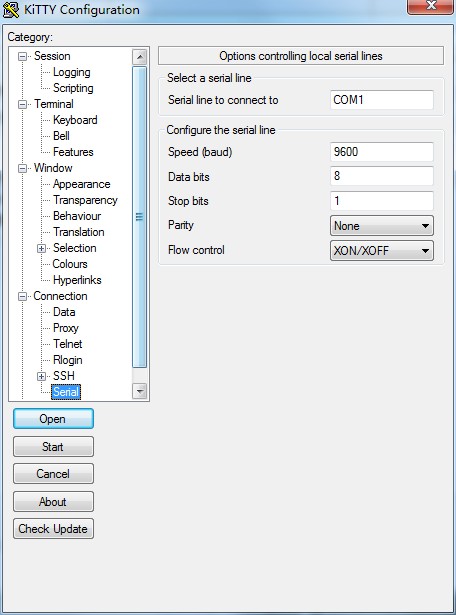Click the Check Update button

pos(53,529)
